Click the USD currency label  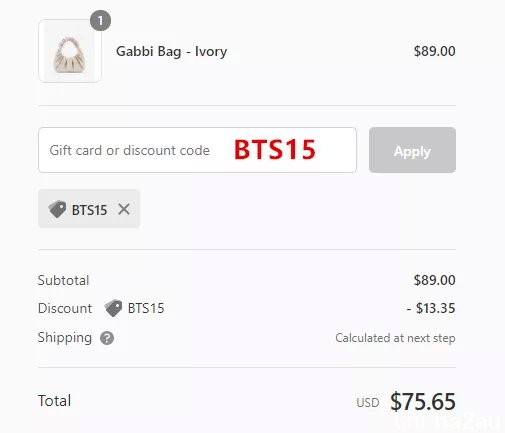pyautogui.click(x=368, y=403)
